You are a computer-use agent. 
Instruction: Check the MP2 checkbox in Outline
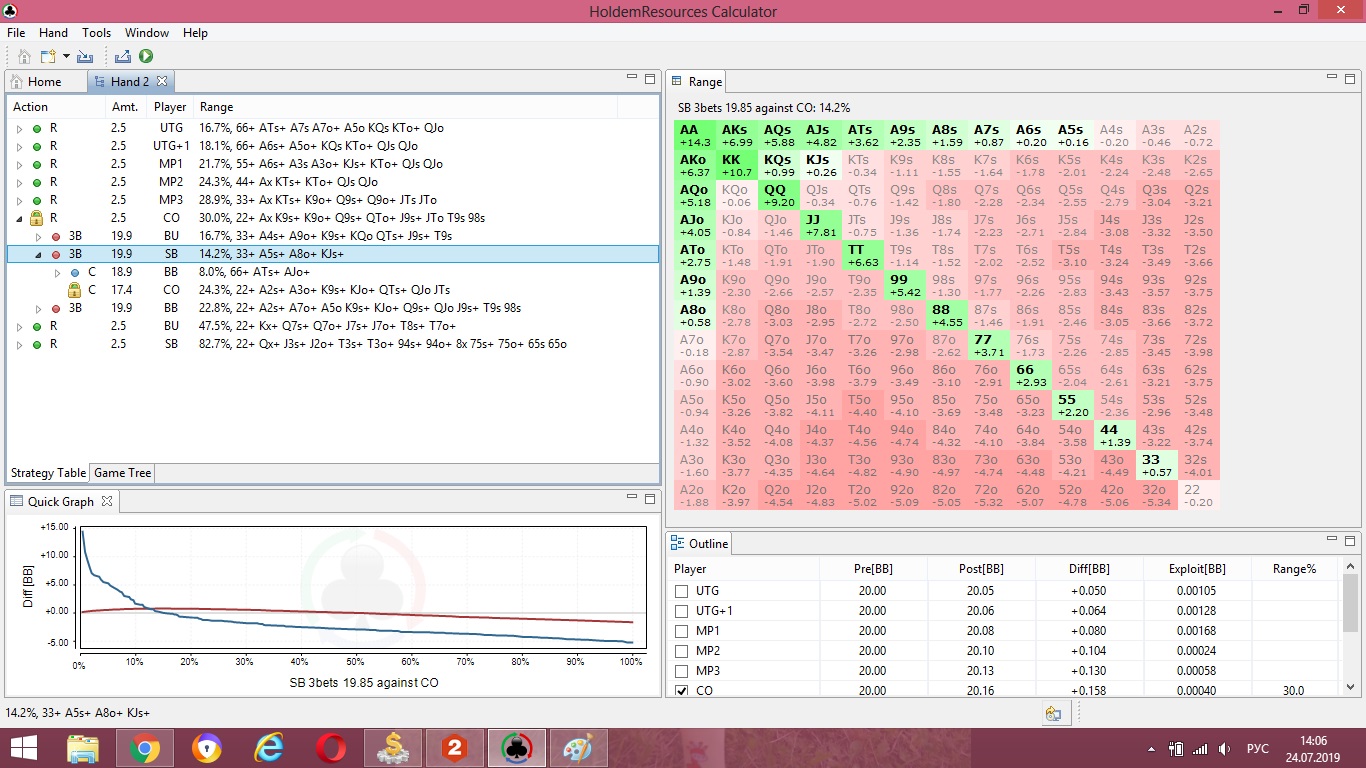[x=682, y=651]
